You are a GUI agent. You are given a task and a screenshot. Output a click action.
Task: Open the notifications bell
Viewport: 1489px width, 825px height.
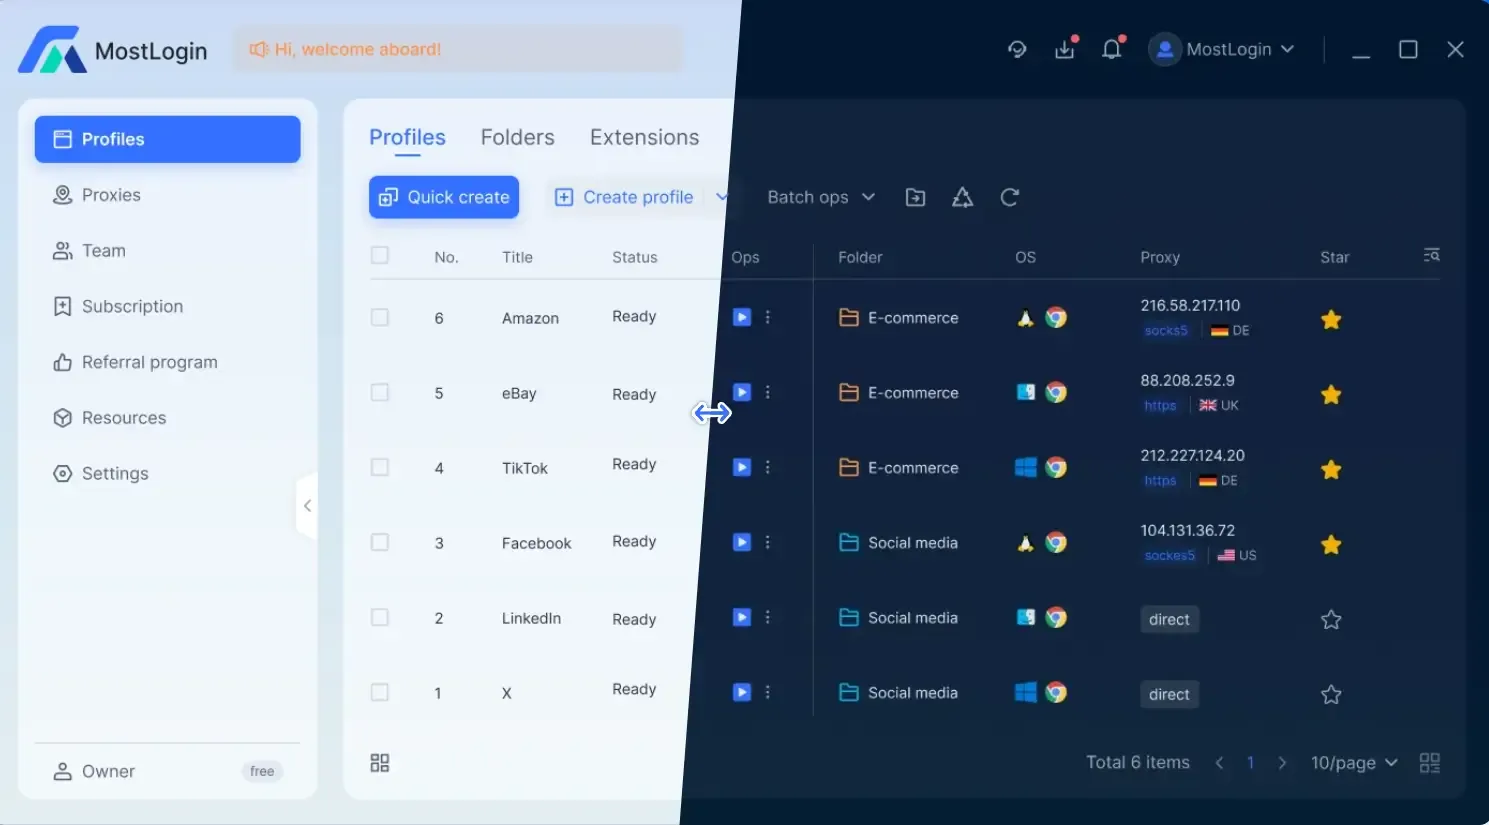[x=1111, y=49]
